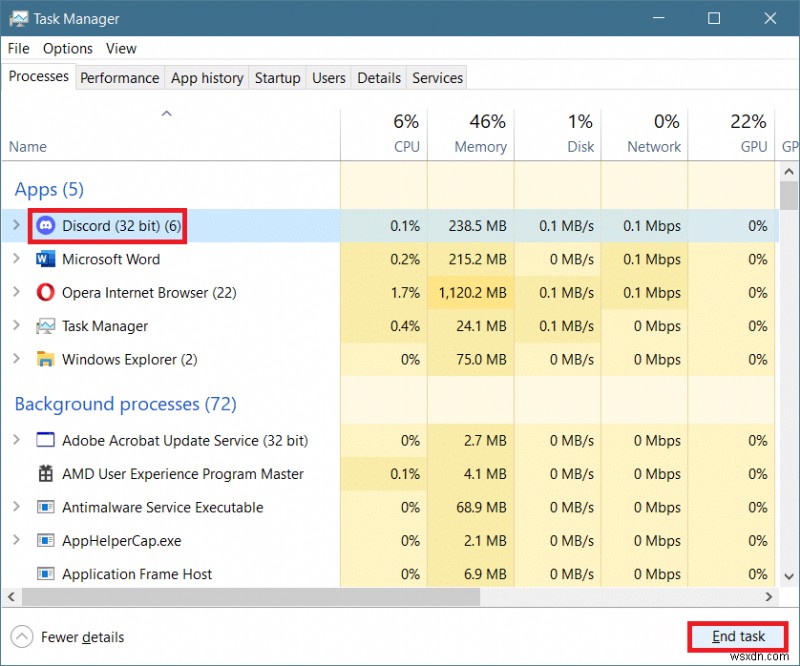Expand the Opera Internet Browser group
Viewport: 800px width, 666px height.
point(16,293)
